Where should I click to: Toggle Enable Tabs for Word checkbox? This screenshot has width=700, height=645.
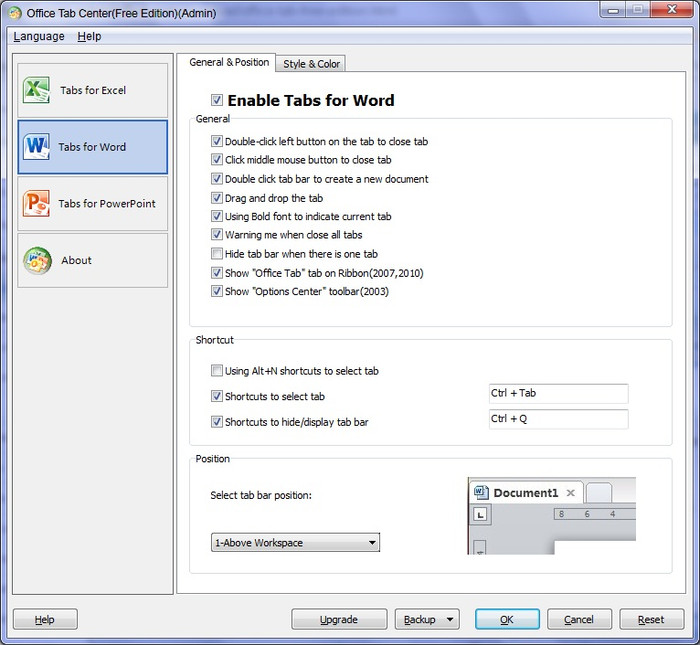point(217,100)
